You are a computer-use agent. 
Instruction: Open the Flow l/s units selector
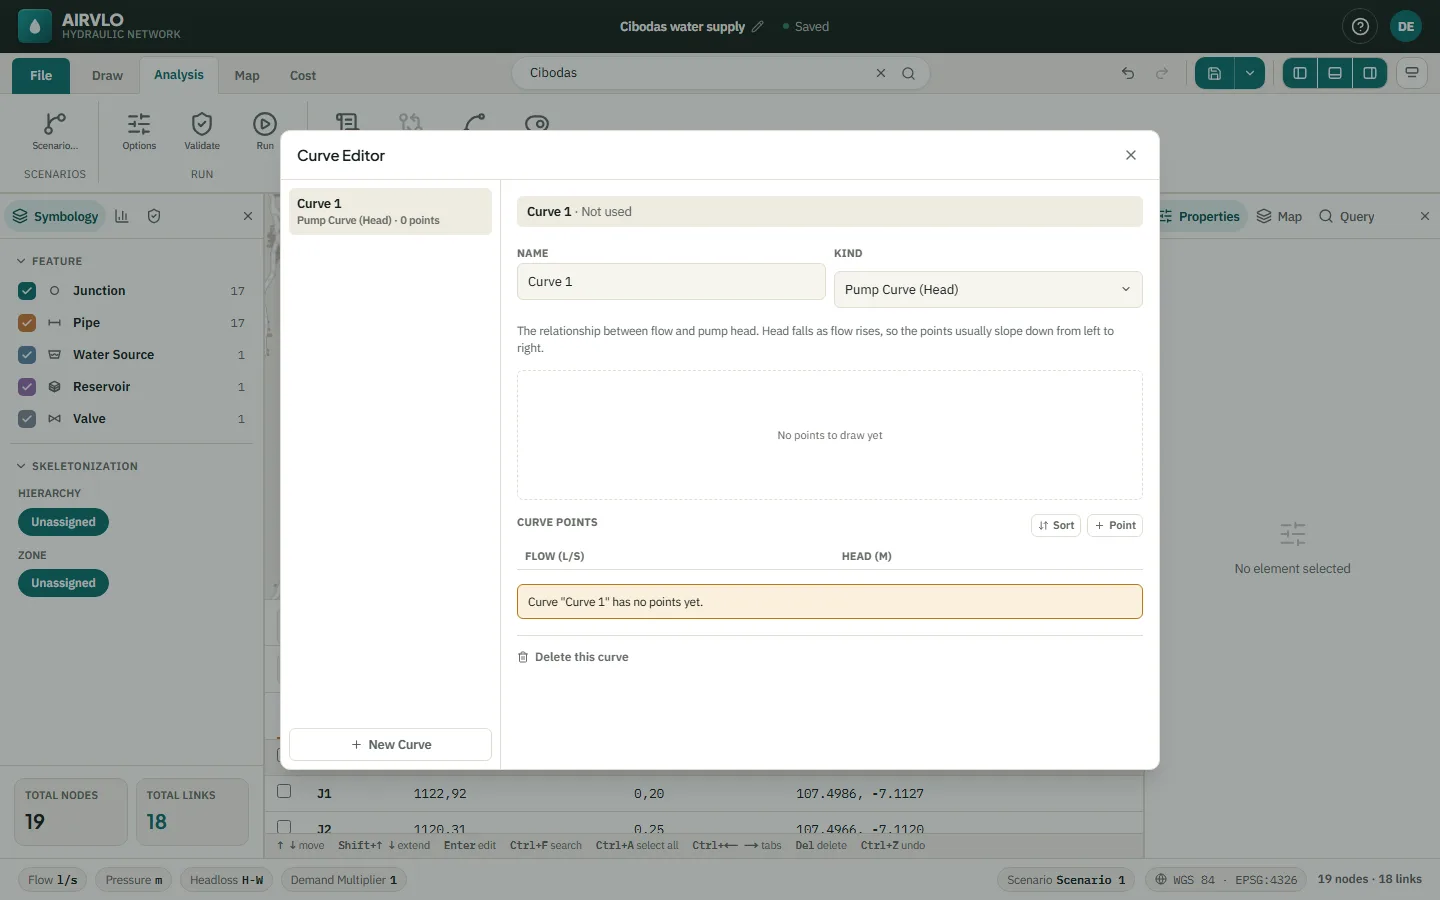point(53,880)
